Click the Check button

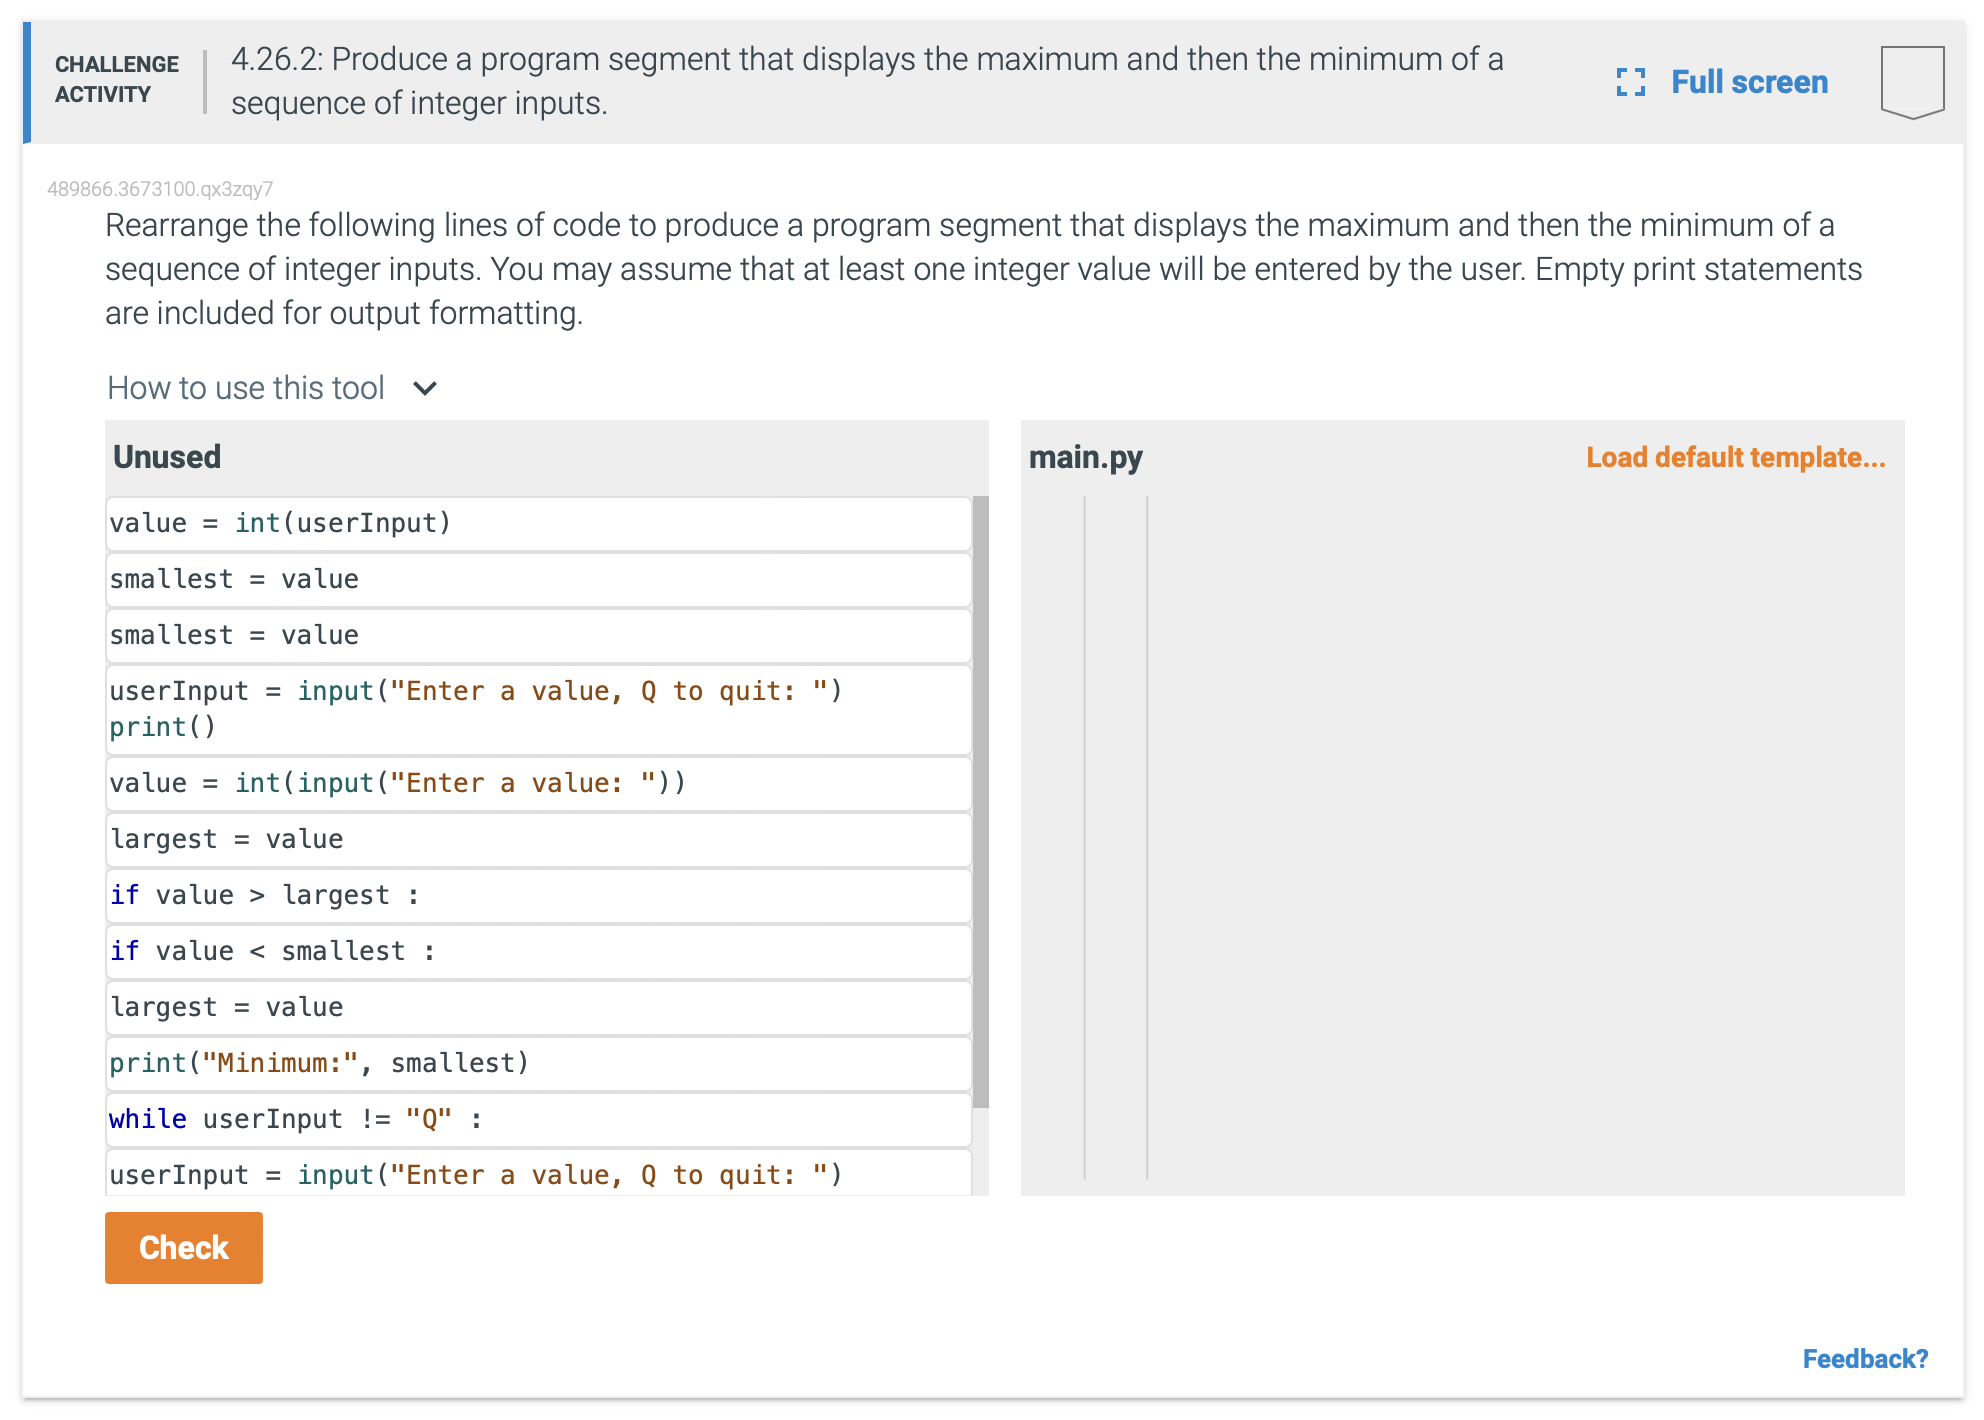point(183,1247)
